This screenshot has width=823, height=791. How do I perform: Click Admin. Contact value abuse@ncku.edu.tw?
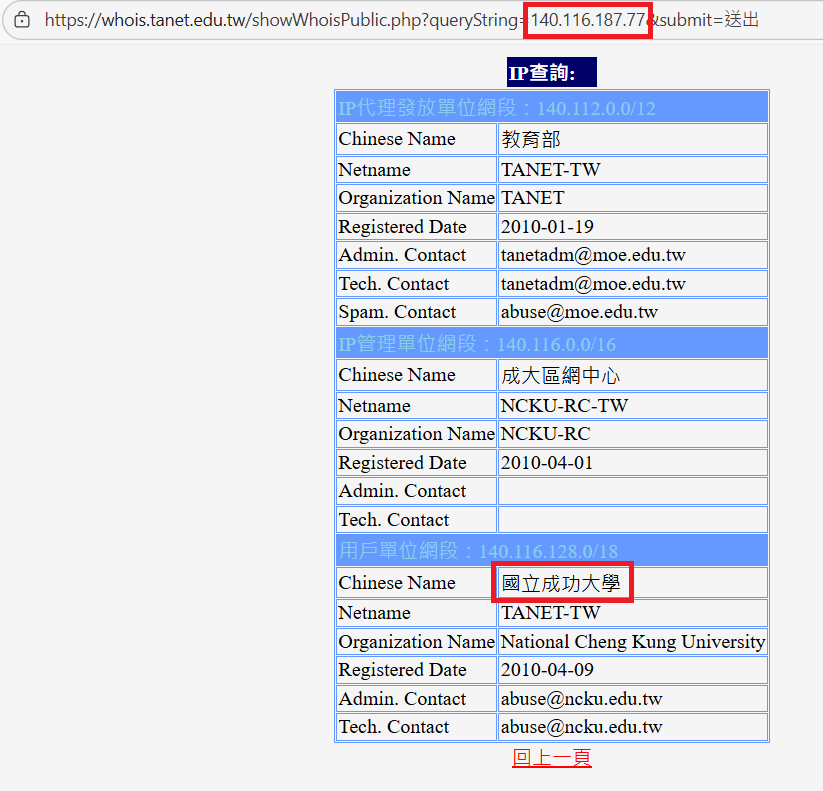[632, 699]
